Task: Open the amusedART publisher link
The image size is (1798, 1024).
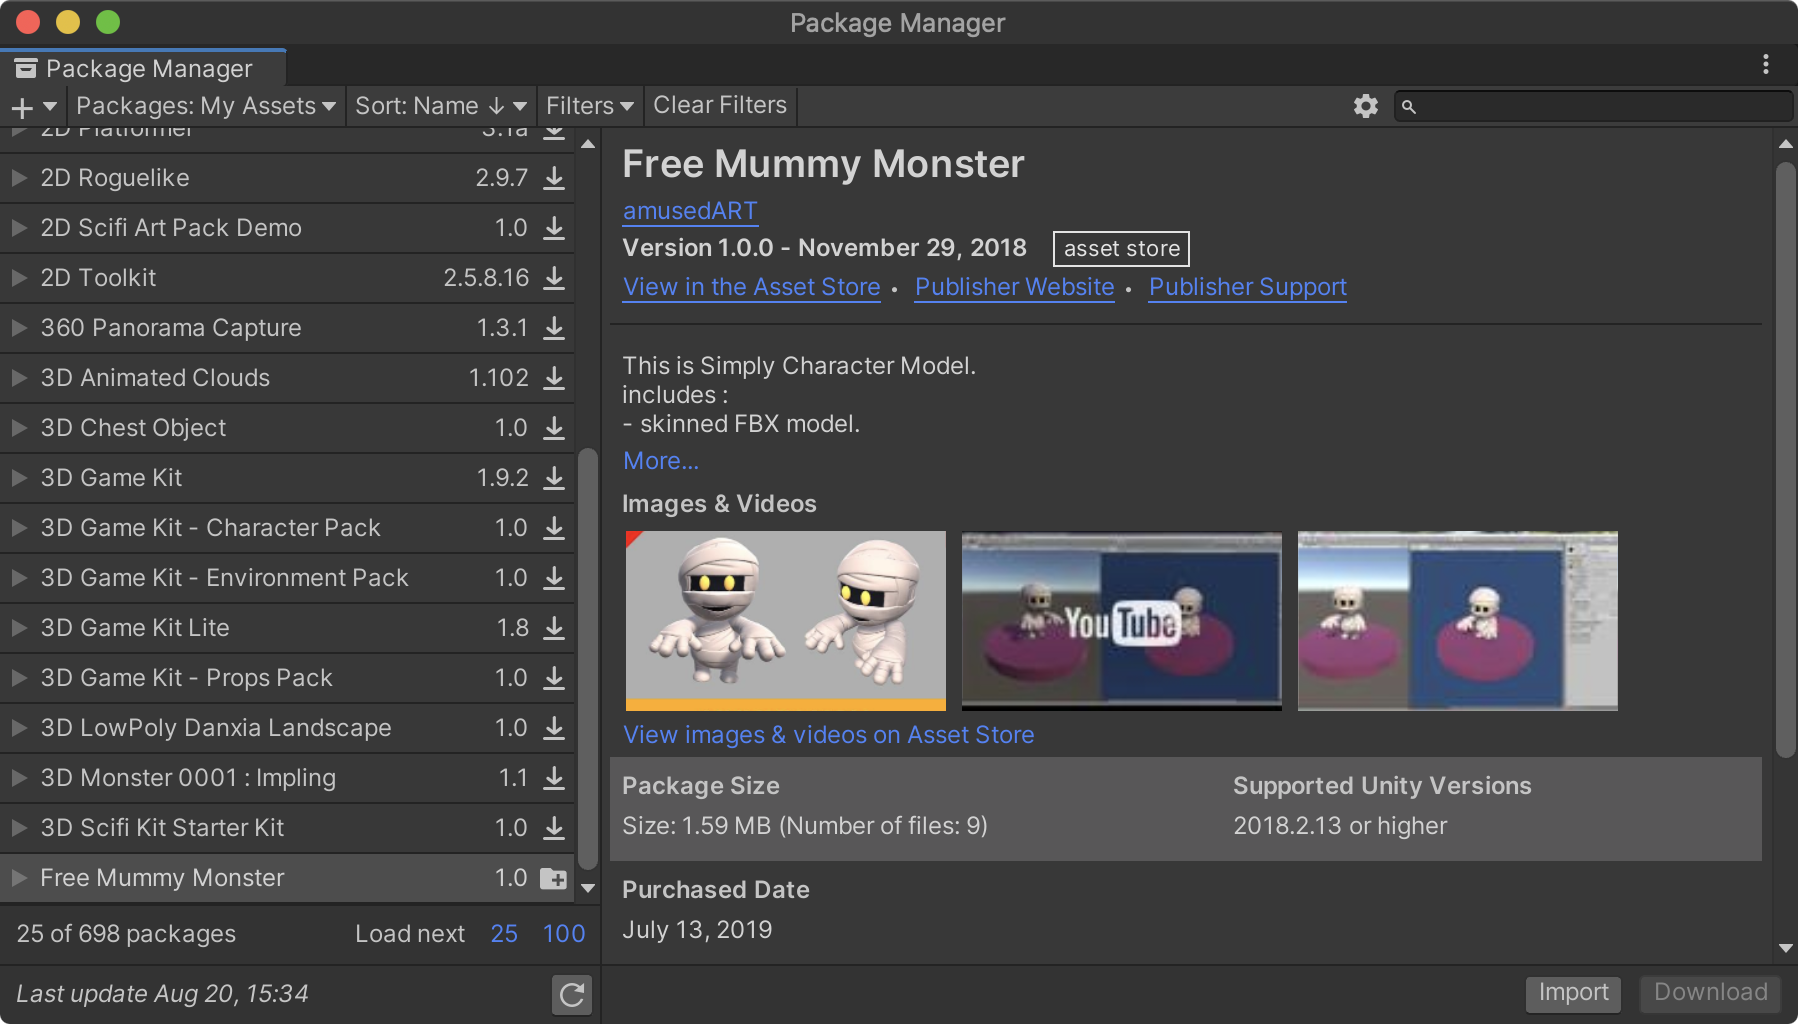Action: pyautogui.click(x=690, y=211)
